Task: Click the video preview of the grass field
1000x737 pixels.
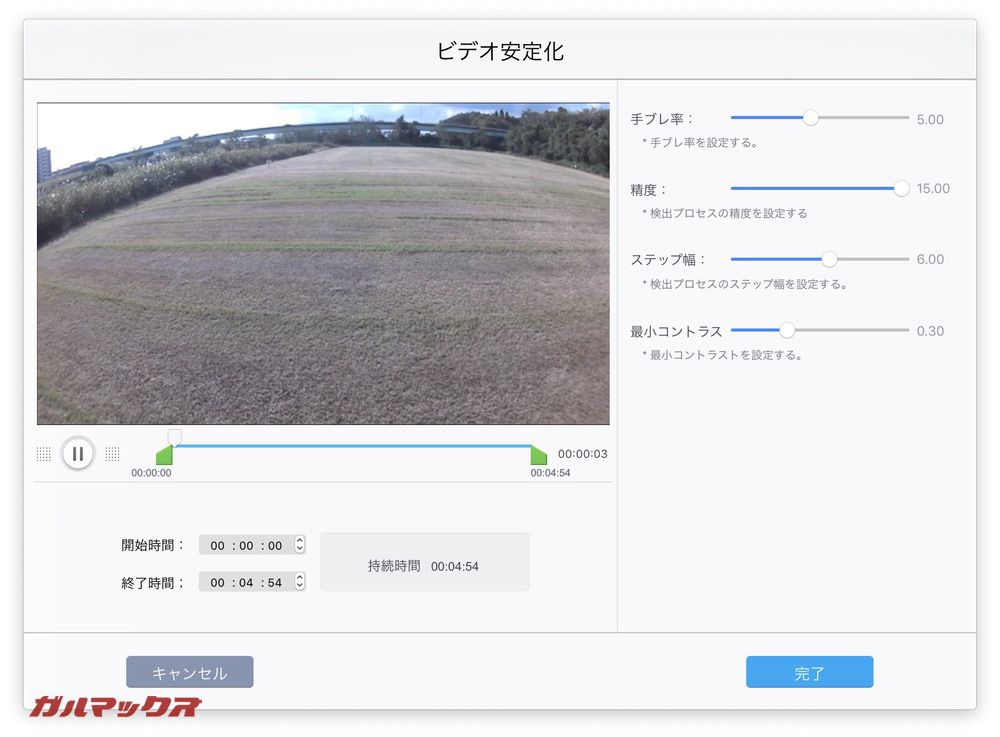Action: 323,264
